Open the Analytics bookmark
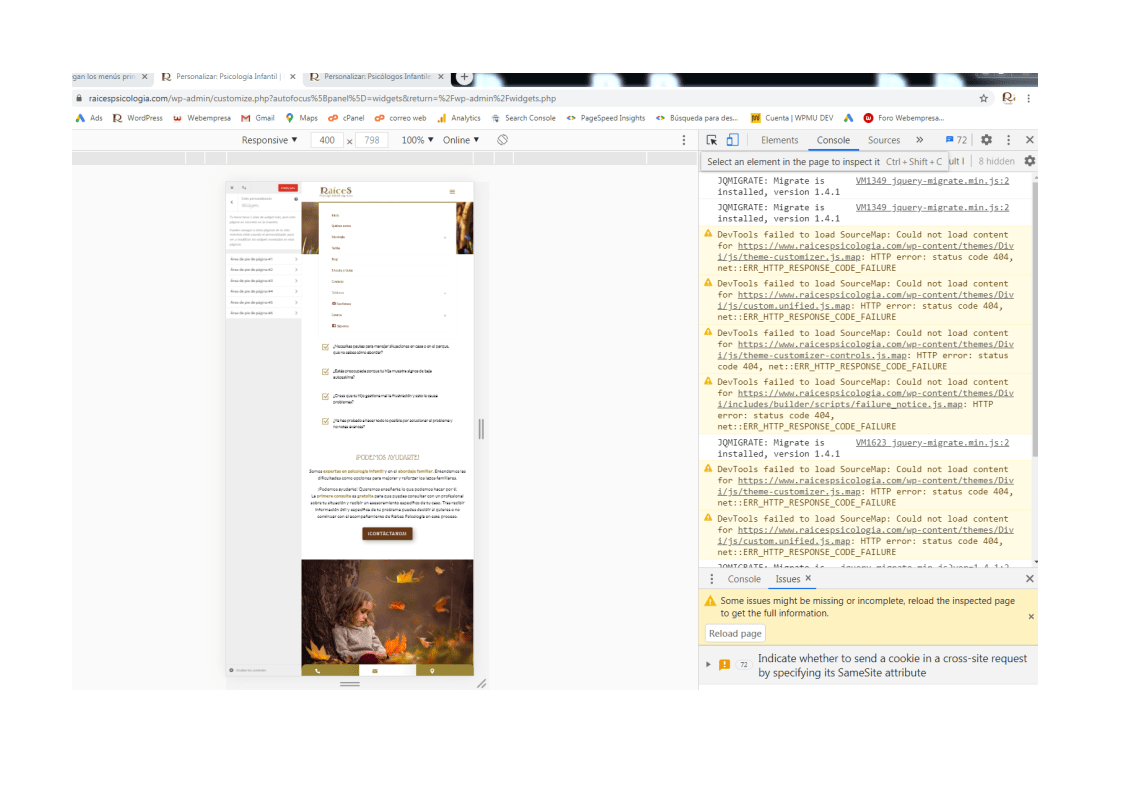This screenshot has width=1122, height=793. [459, 118]
